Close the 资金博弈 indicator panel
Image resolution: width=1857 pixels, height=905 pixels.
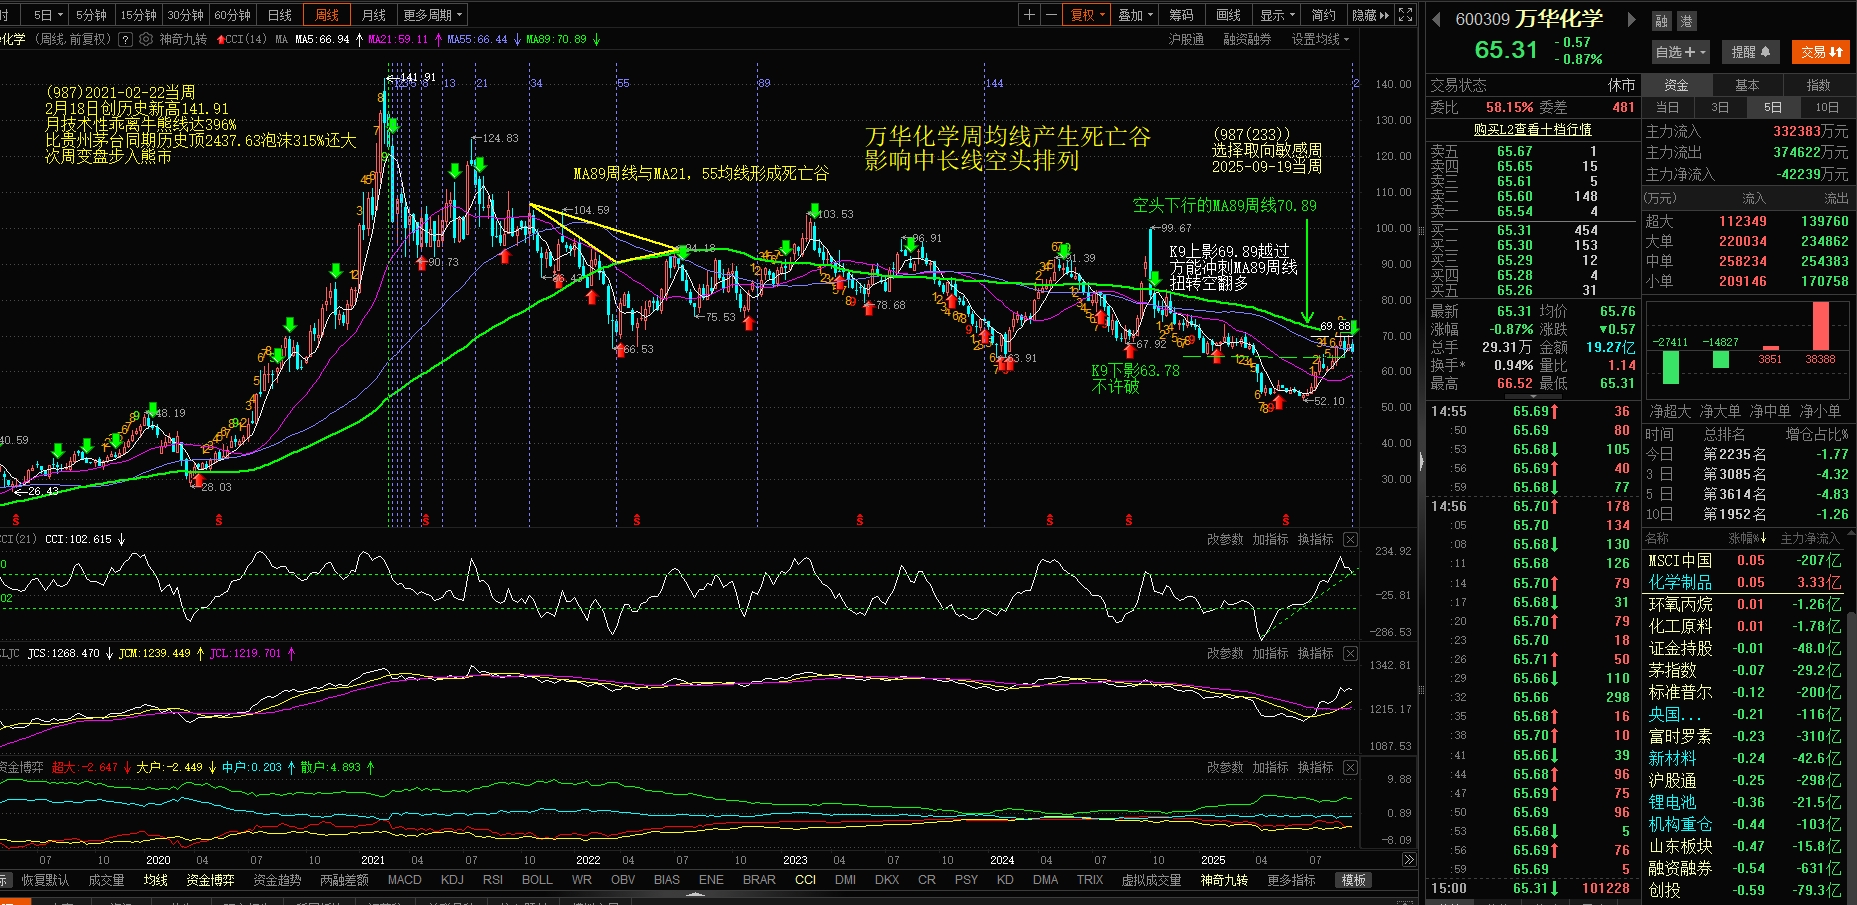(1350, 768)
